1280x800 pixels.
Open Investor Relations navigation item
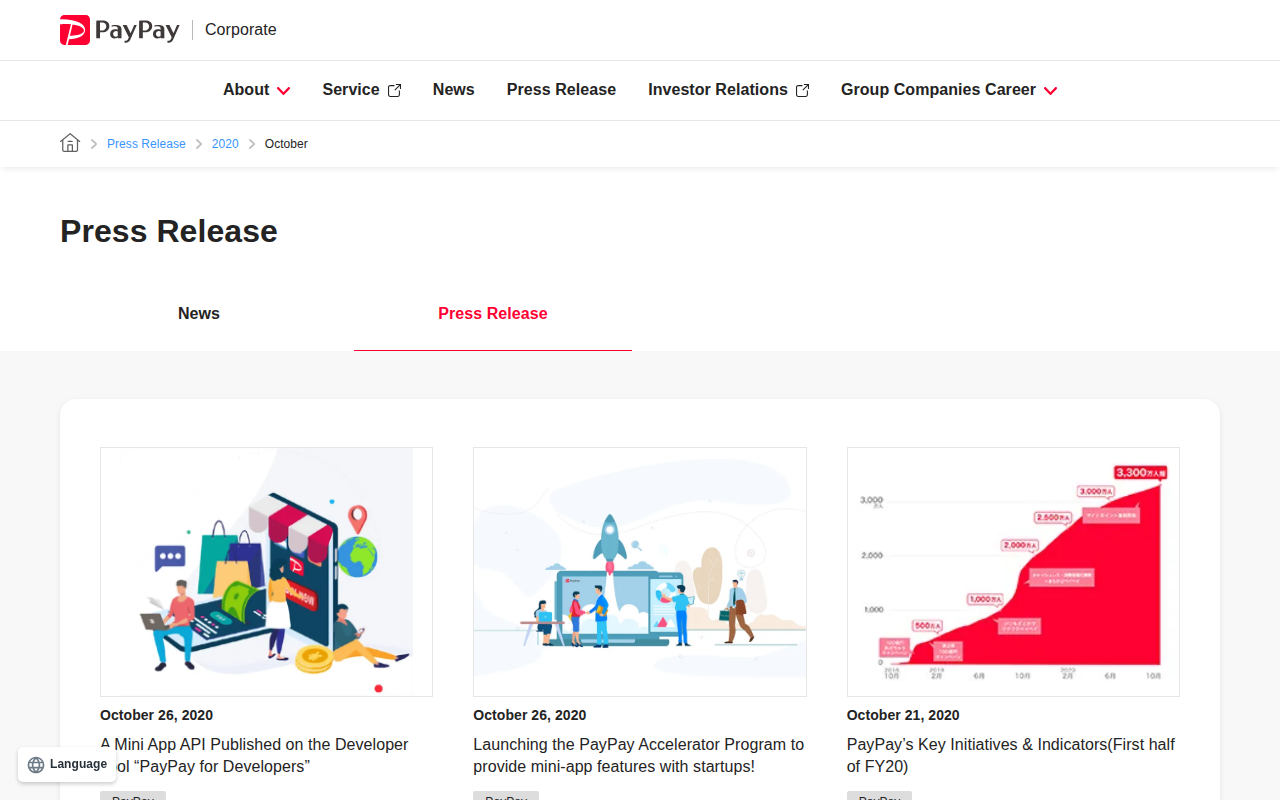coord(728,90)
